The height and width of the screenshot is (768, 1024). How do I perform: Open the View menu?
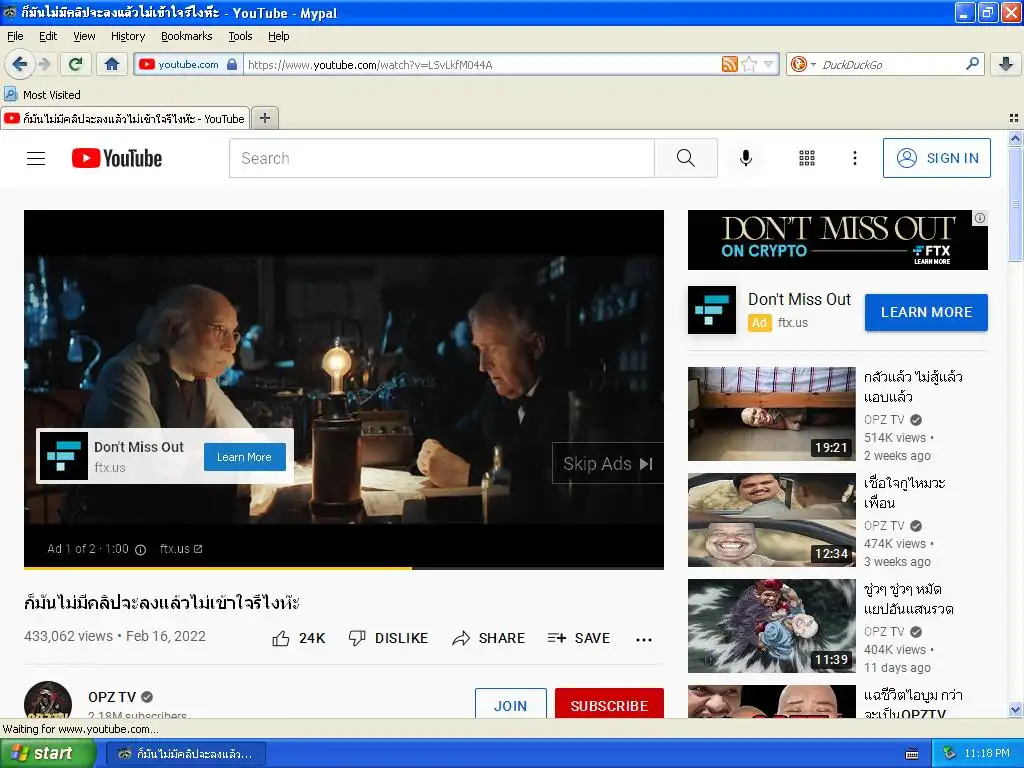click(x=84, y=36)
